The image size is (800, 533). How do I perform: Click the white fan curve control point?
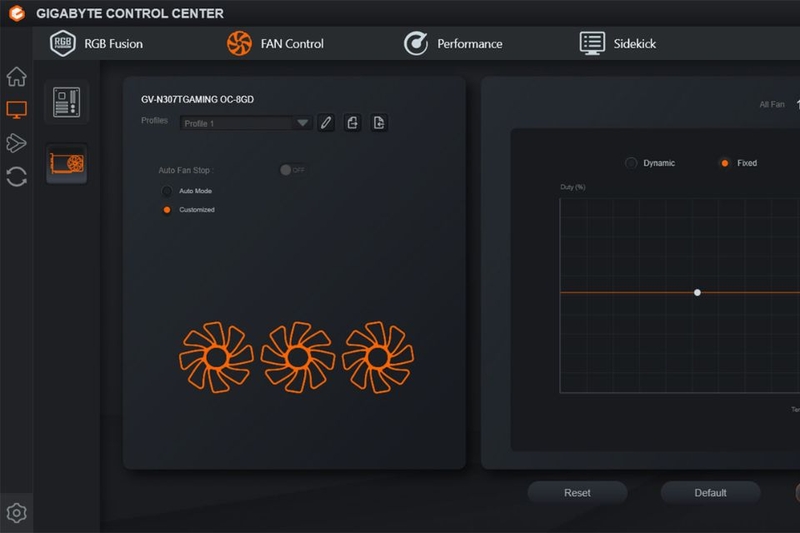point(697,292)
